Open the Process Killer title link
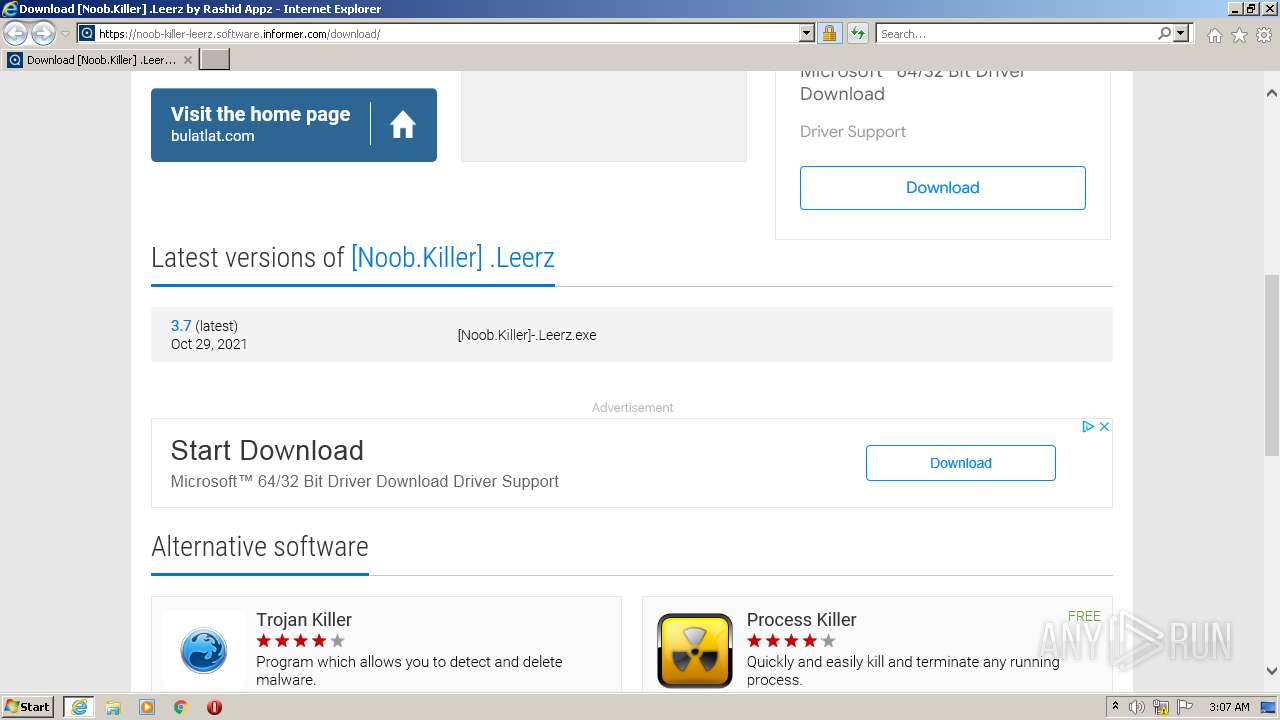Screen dimensions: 1280x720 click(x=801, y=620)
